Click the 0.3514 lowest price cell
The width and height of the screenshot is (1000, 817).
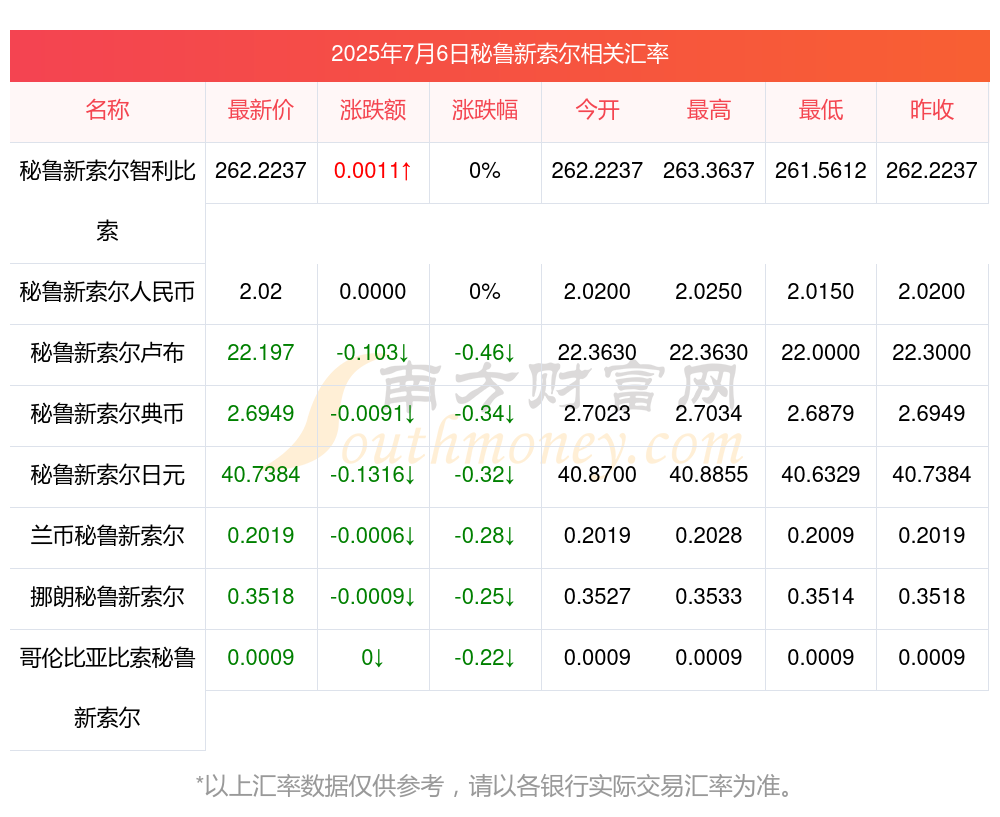(821, 596)
